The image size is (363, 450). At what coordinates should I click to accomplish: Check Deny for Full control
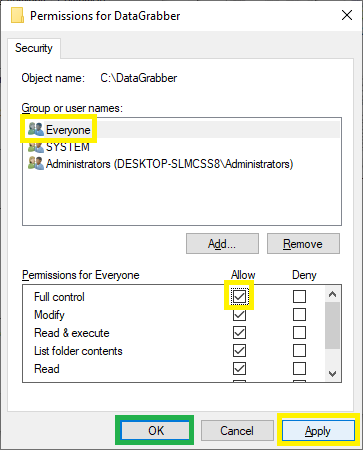tap(299, 296)
